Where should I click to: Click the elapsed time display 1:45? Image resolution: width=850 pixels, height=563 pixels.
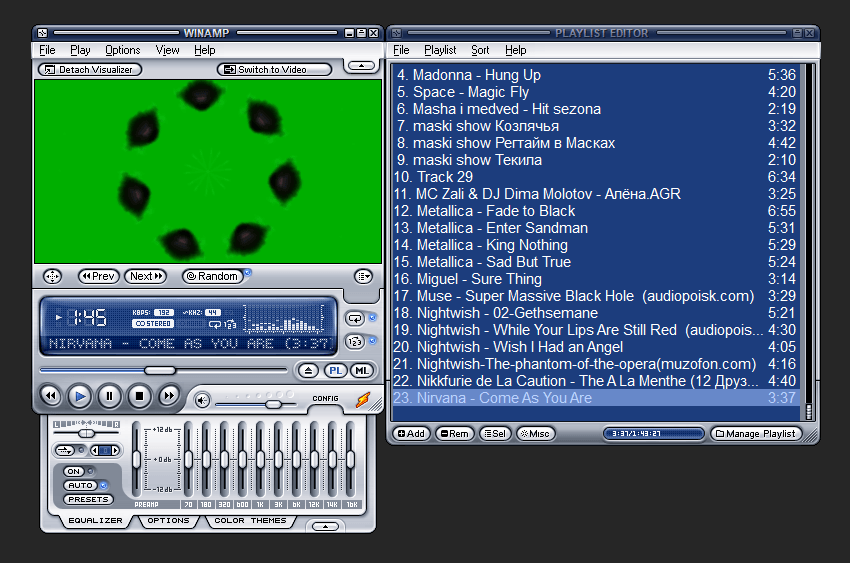pyautogui.click(x=89, y=318)
